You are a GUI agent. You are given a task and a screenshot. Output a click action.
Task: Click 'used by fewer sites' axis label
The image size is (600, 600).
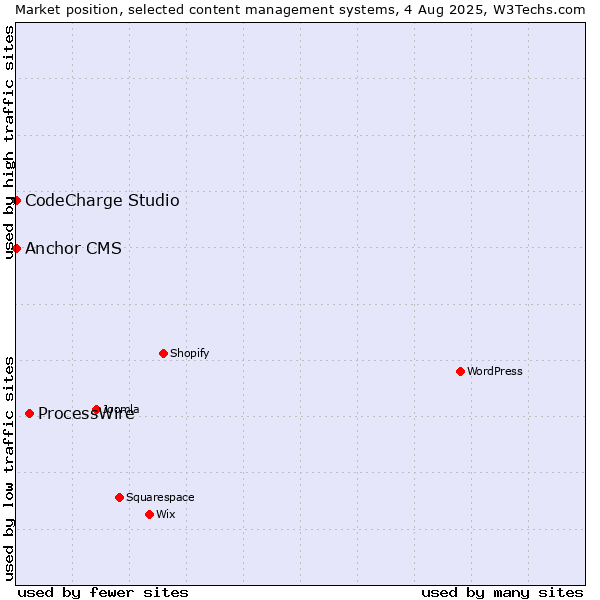pos(103,593)
